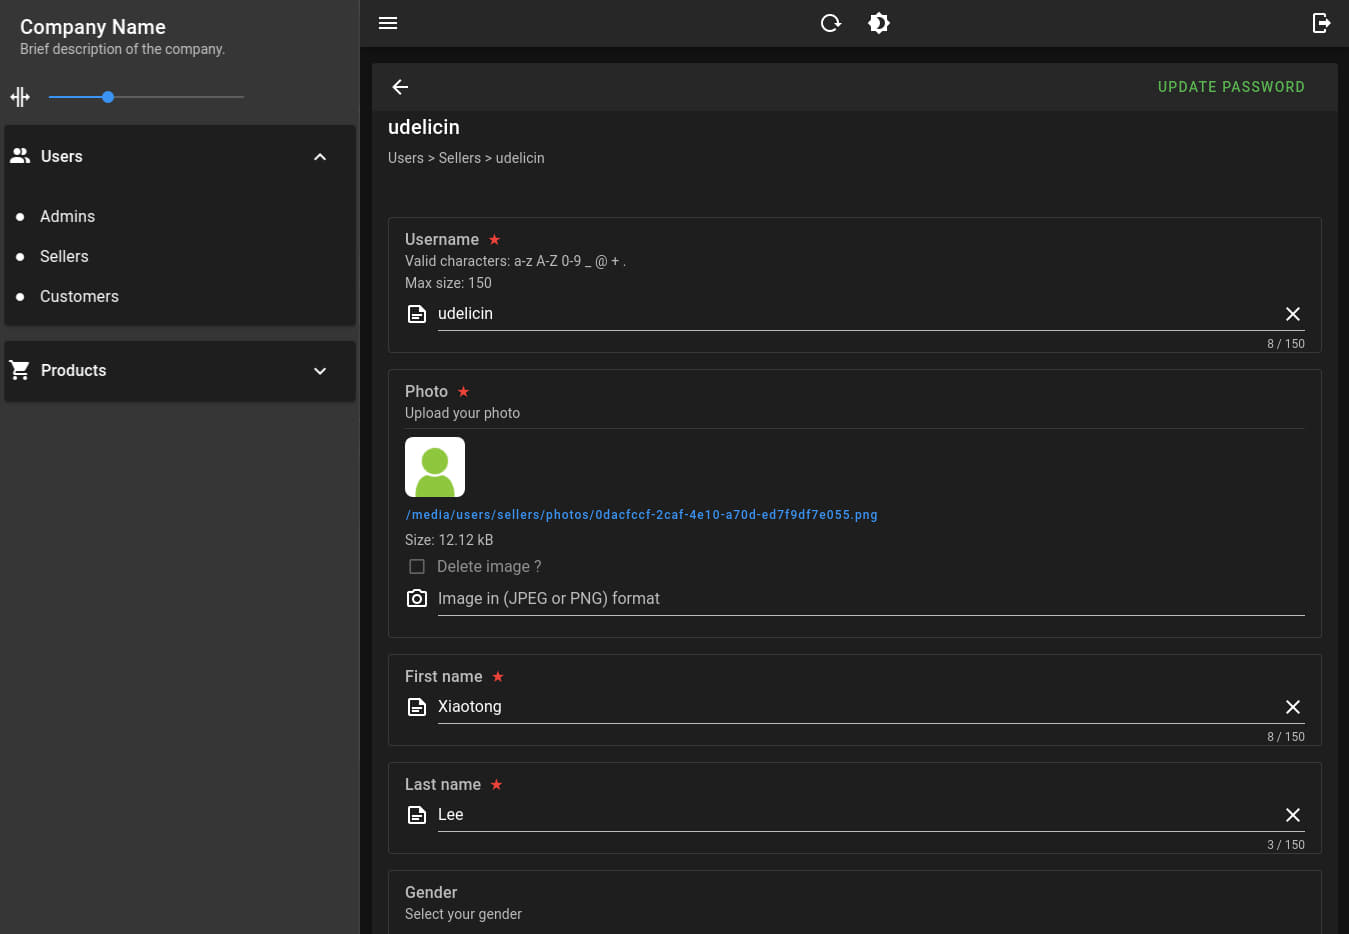Click the seller photo thumbnail
This screenshot has height=934, width=1349.
(435, 467)
